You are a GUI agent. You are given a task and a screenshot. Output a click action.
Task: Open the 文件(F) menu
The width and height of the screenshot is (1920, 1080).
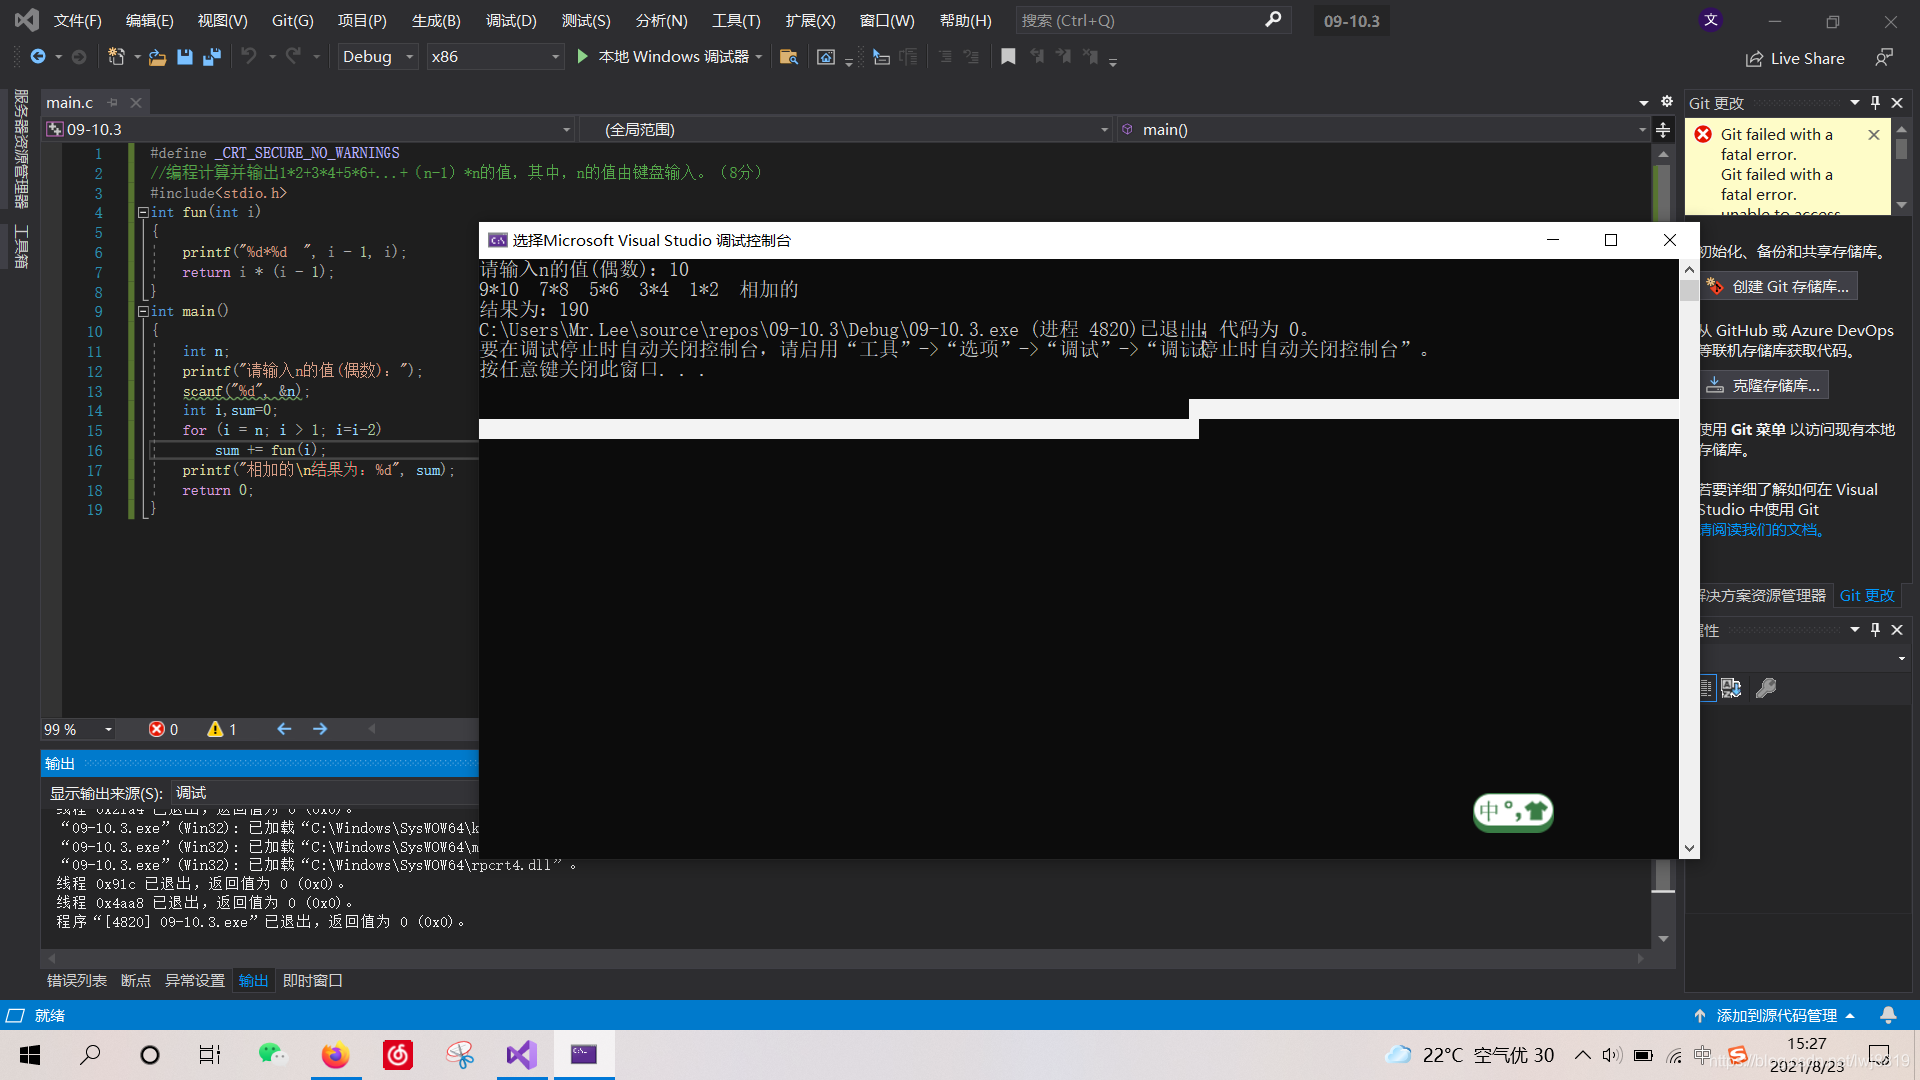click(x=77, y=20)
